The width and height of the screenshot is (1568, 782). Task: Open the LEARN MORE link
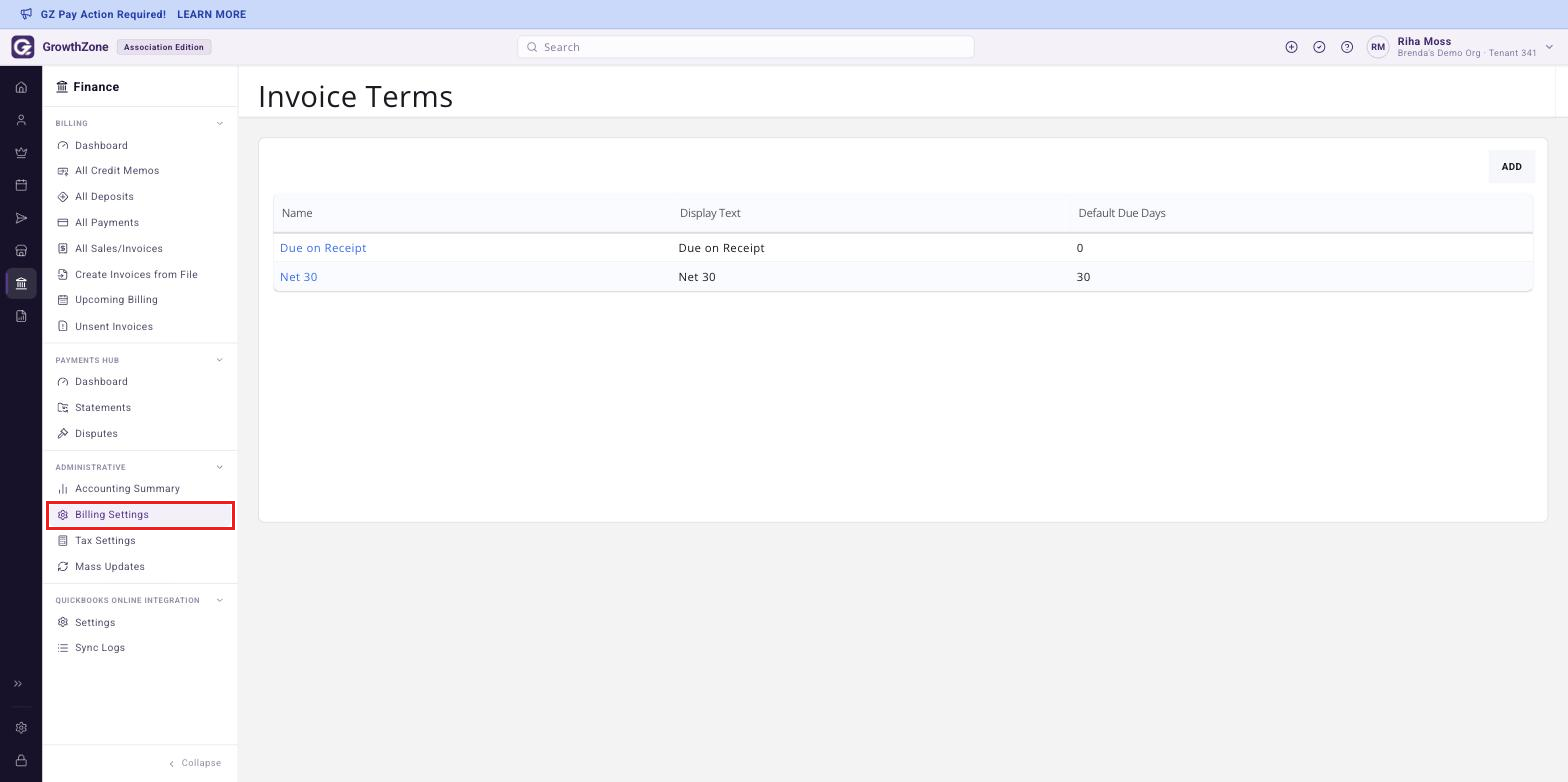[x=211, y=14]
